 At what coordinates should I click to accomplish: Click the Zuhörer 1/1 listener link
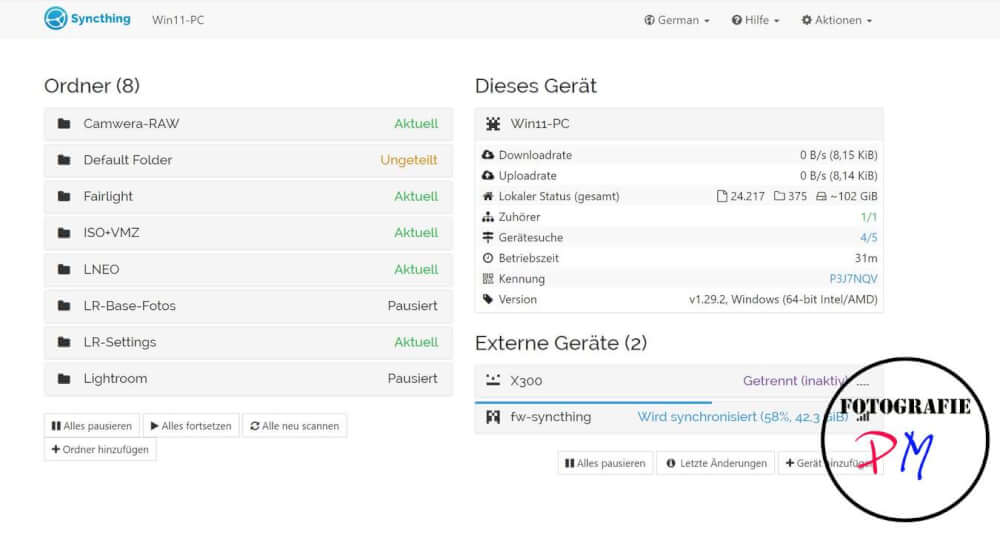pos(869,217)
